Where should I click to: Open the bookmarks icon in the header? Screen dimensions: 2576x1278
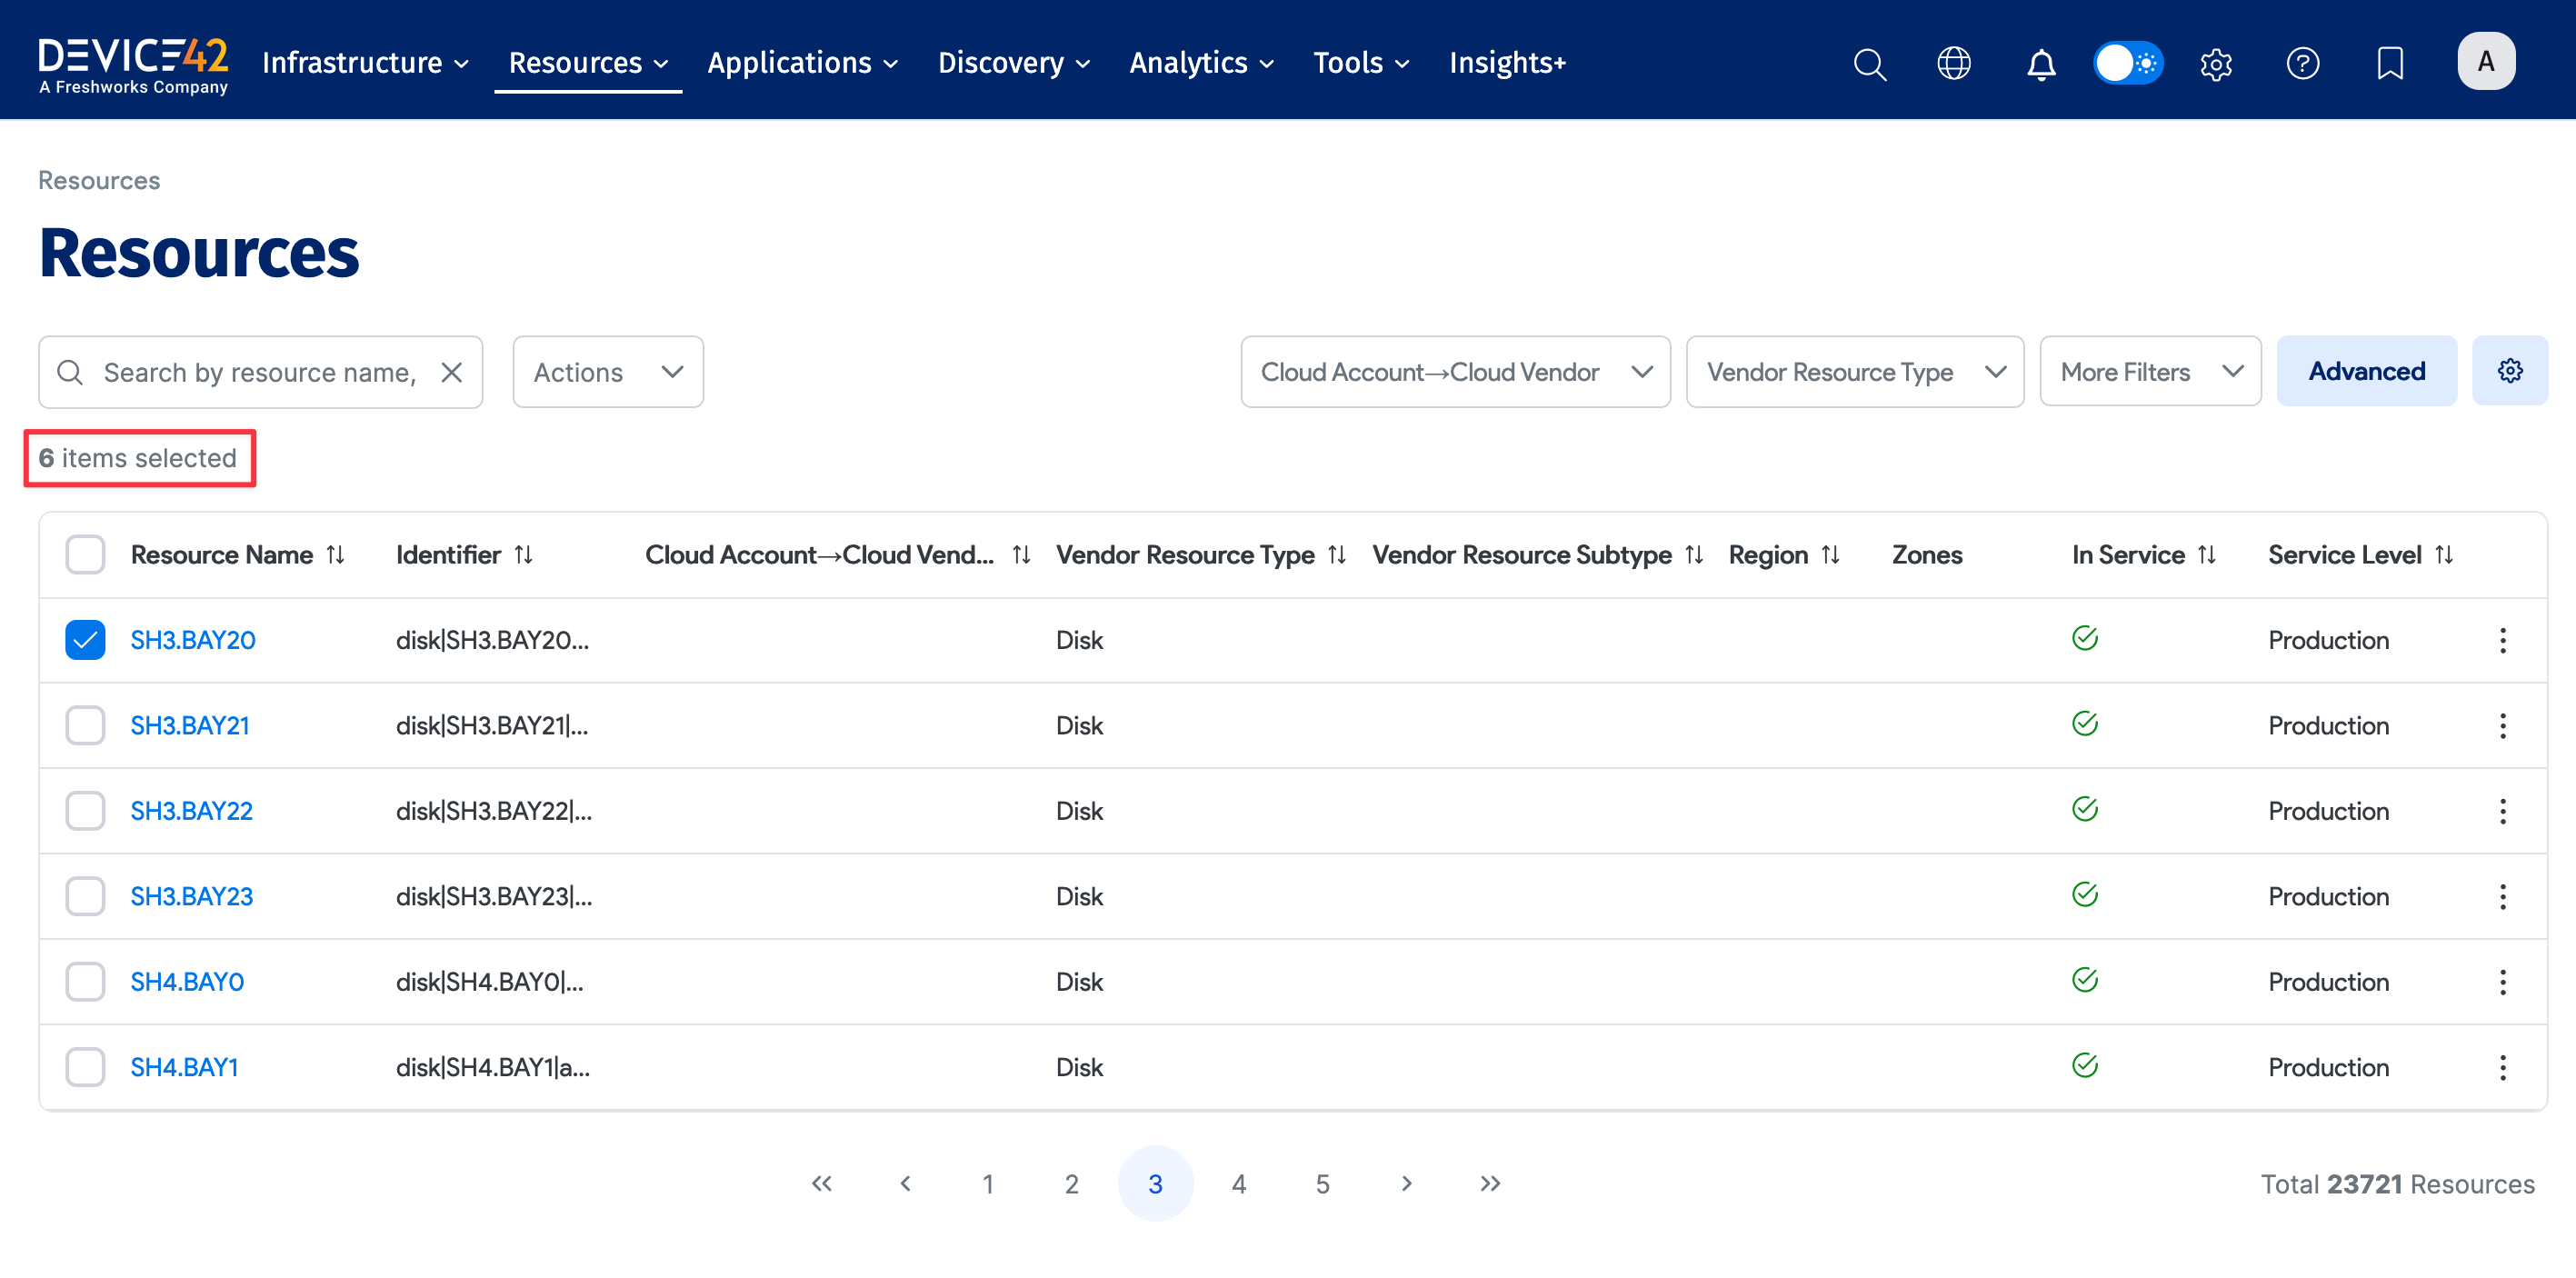[x=2390, y=63]
